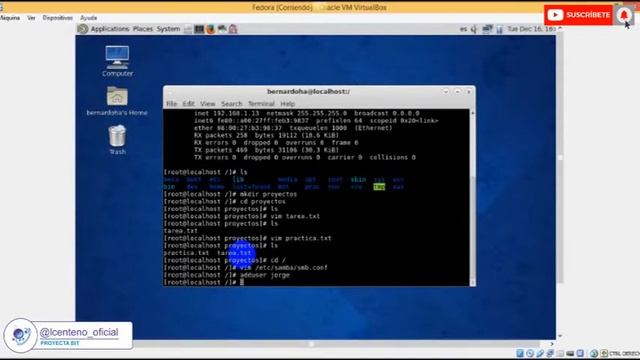Screen dimensions: 640x360
Task: Select the Computer desktop icon
Action: tap(117, 61)
